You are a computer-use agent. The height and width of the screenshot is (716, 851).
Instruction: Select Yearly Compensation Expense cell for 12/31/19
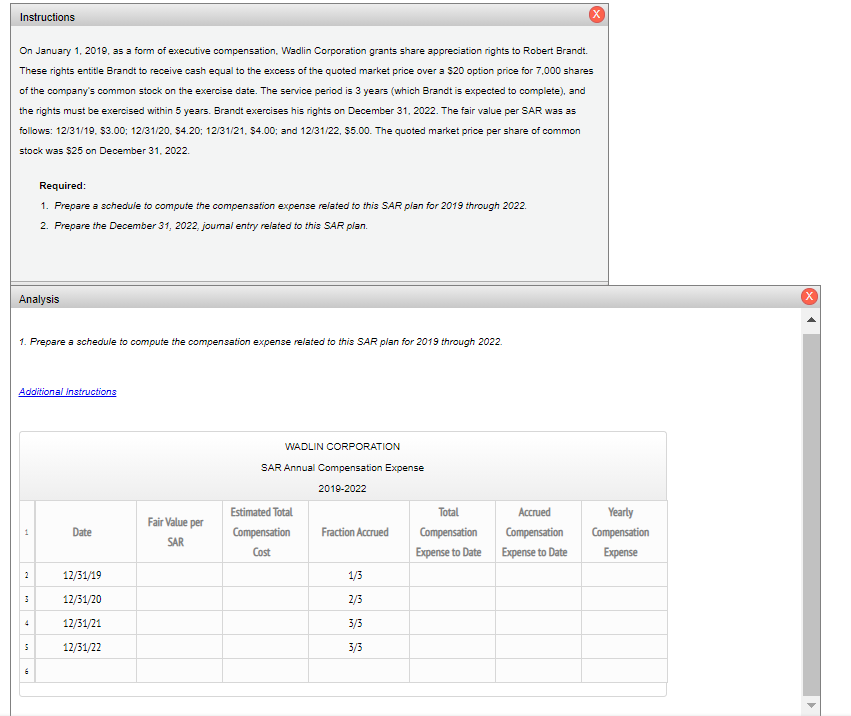624,575
